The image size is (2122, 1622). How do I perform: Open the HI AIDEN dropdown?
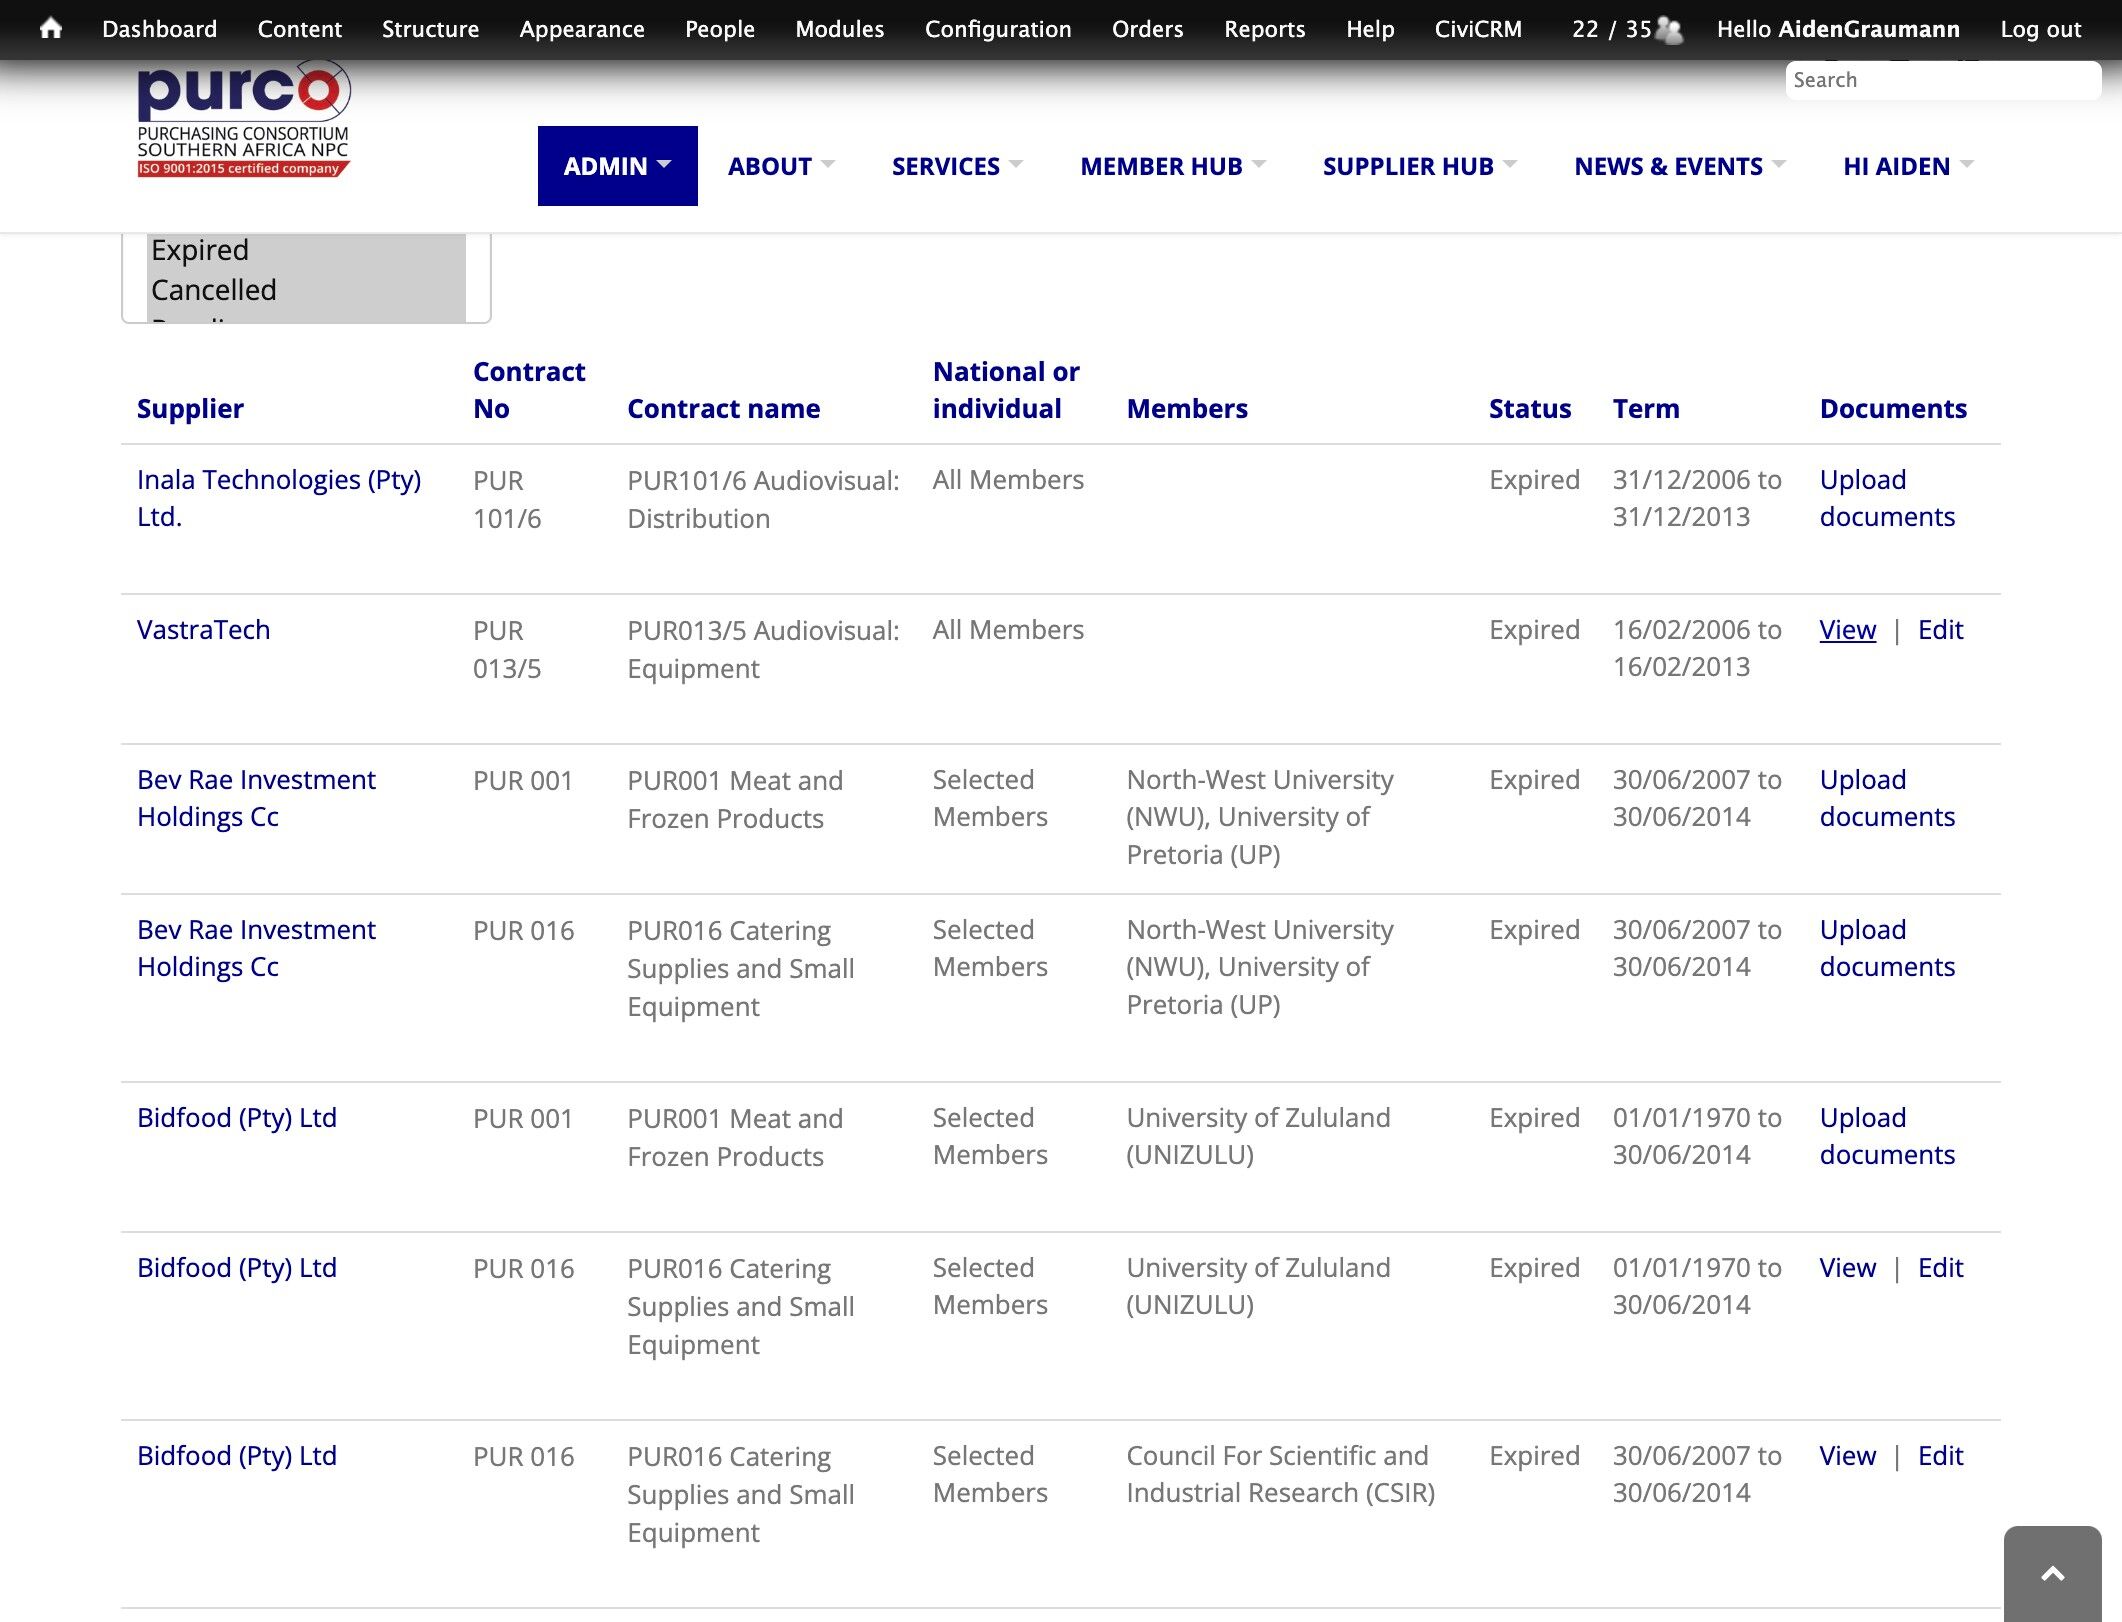pos(1908,166)
